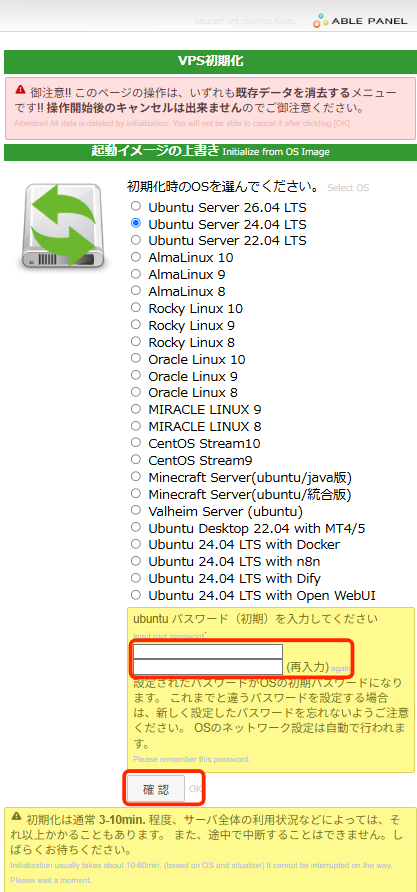Pick MIRACLE LINUX 9 radio button

click(135, 408)
